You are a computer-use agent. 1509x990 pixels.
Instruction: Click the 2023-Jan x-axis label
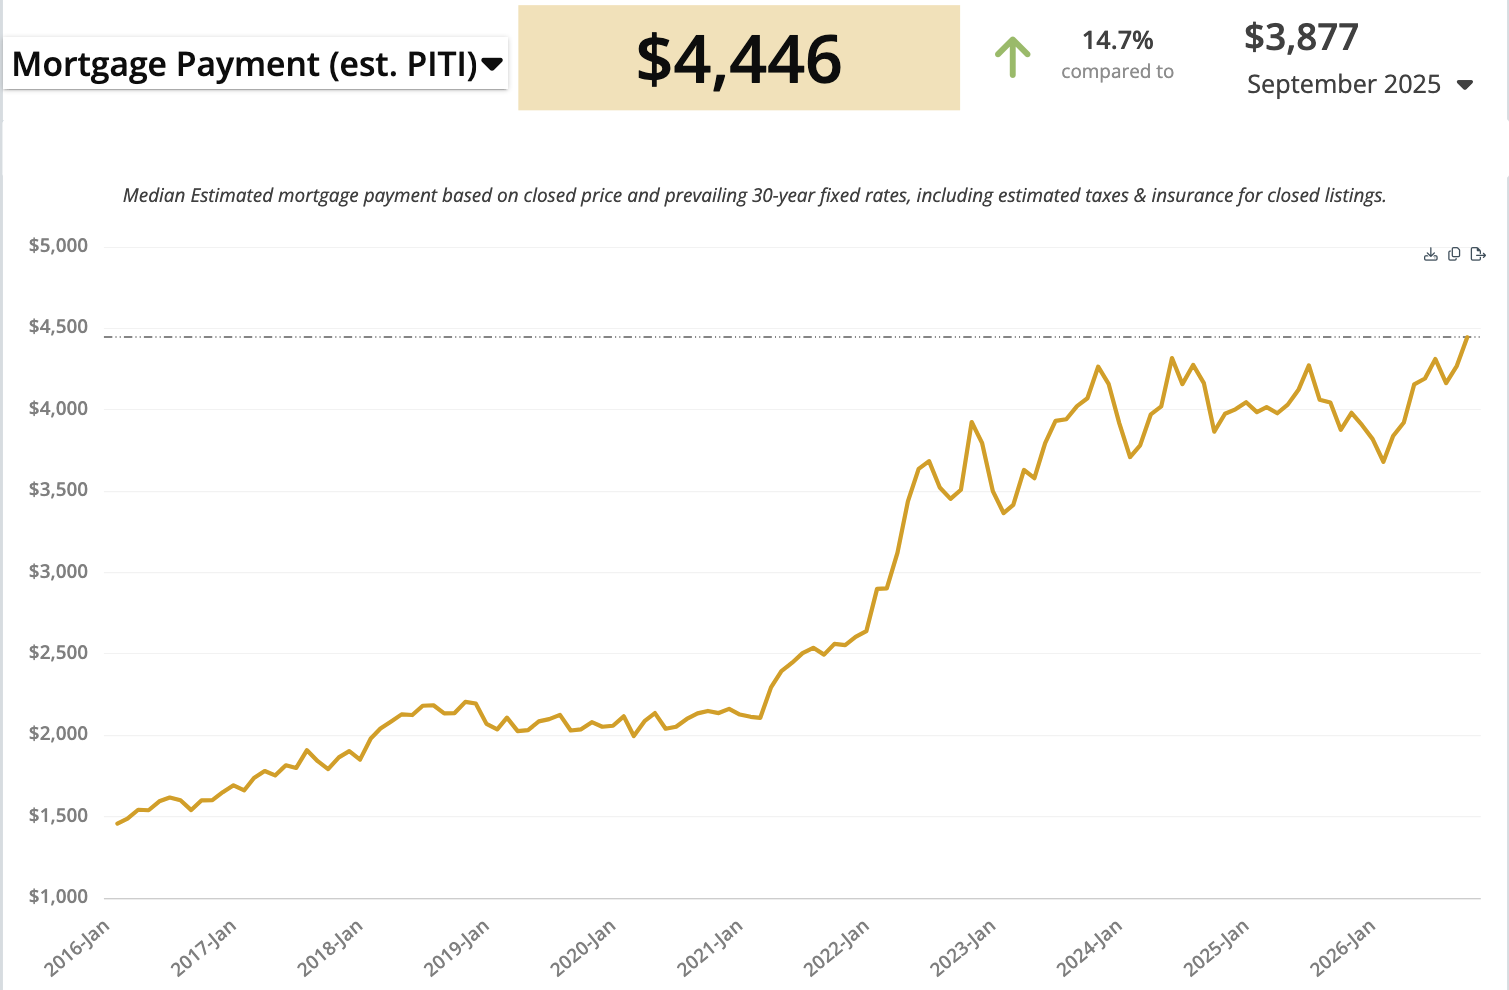[964, 947]
